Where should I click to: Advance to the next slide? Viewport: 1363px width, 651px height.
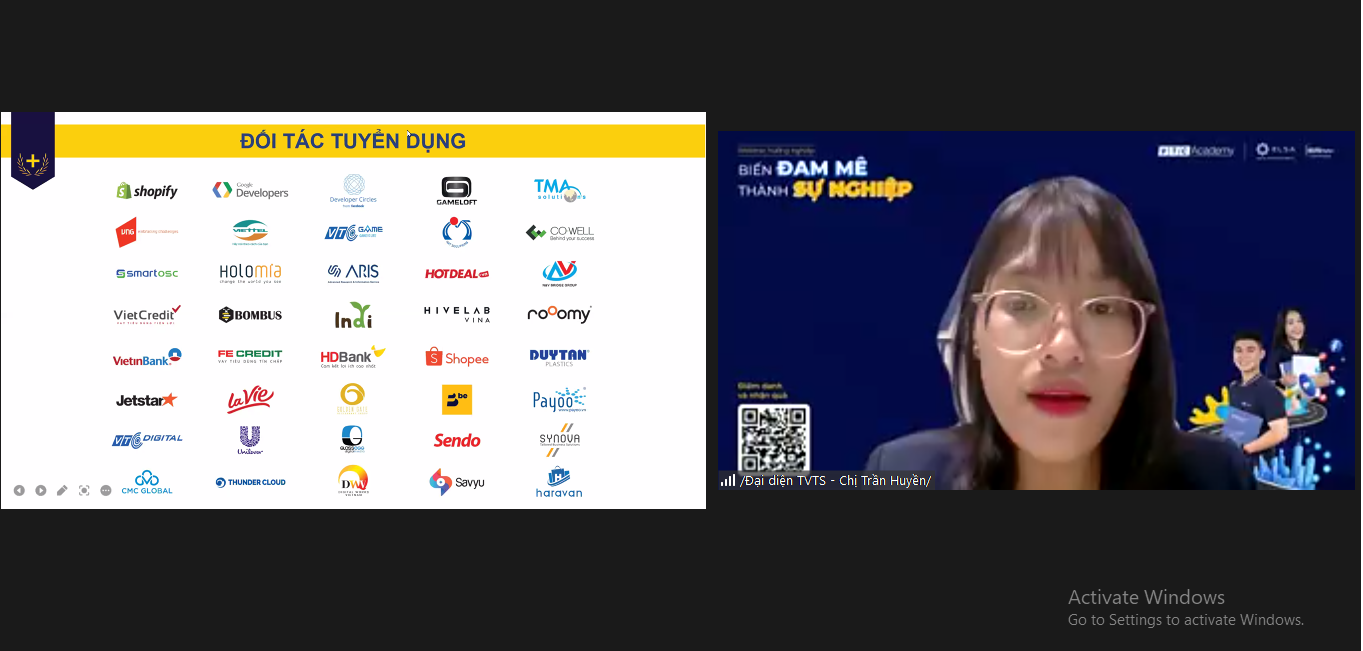pyautogui.click(x=41, y=490)
